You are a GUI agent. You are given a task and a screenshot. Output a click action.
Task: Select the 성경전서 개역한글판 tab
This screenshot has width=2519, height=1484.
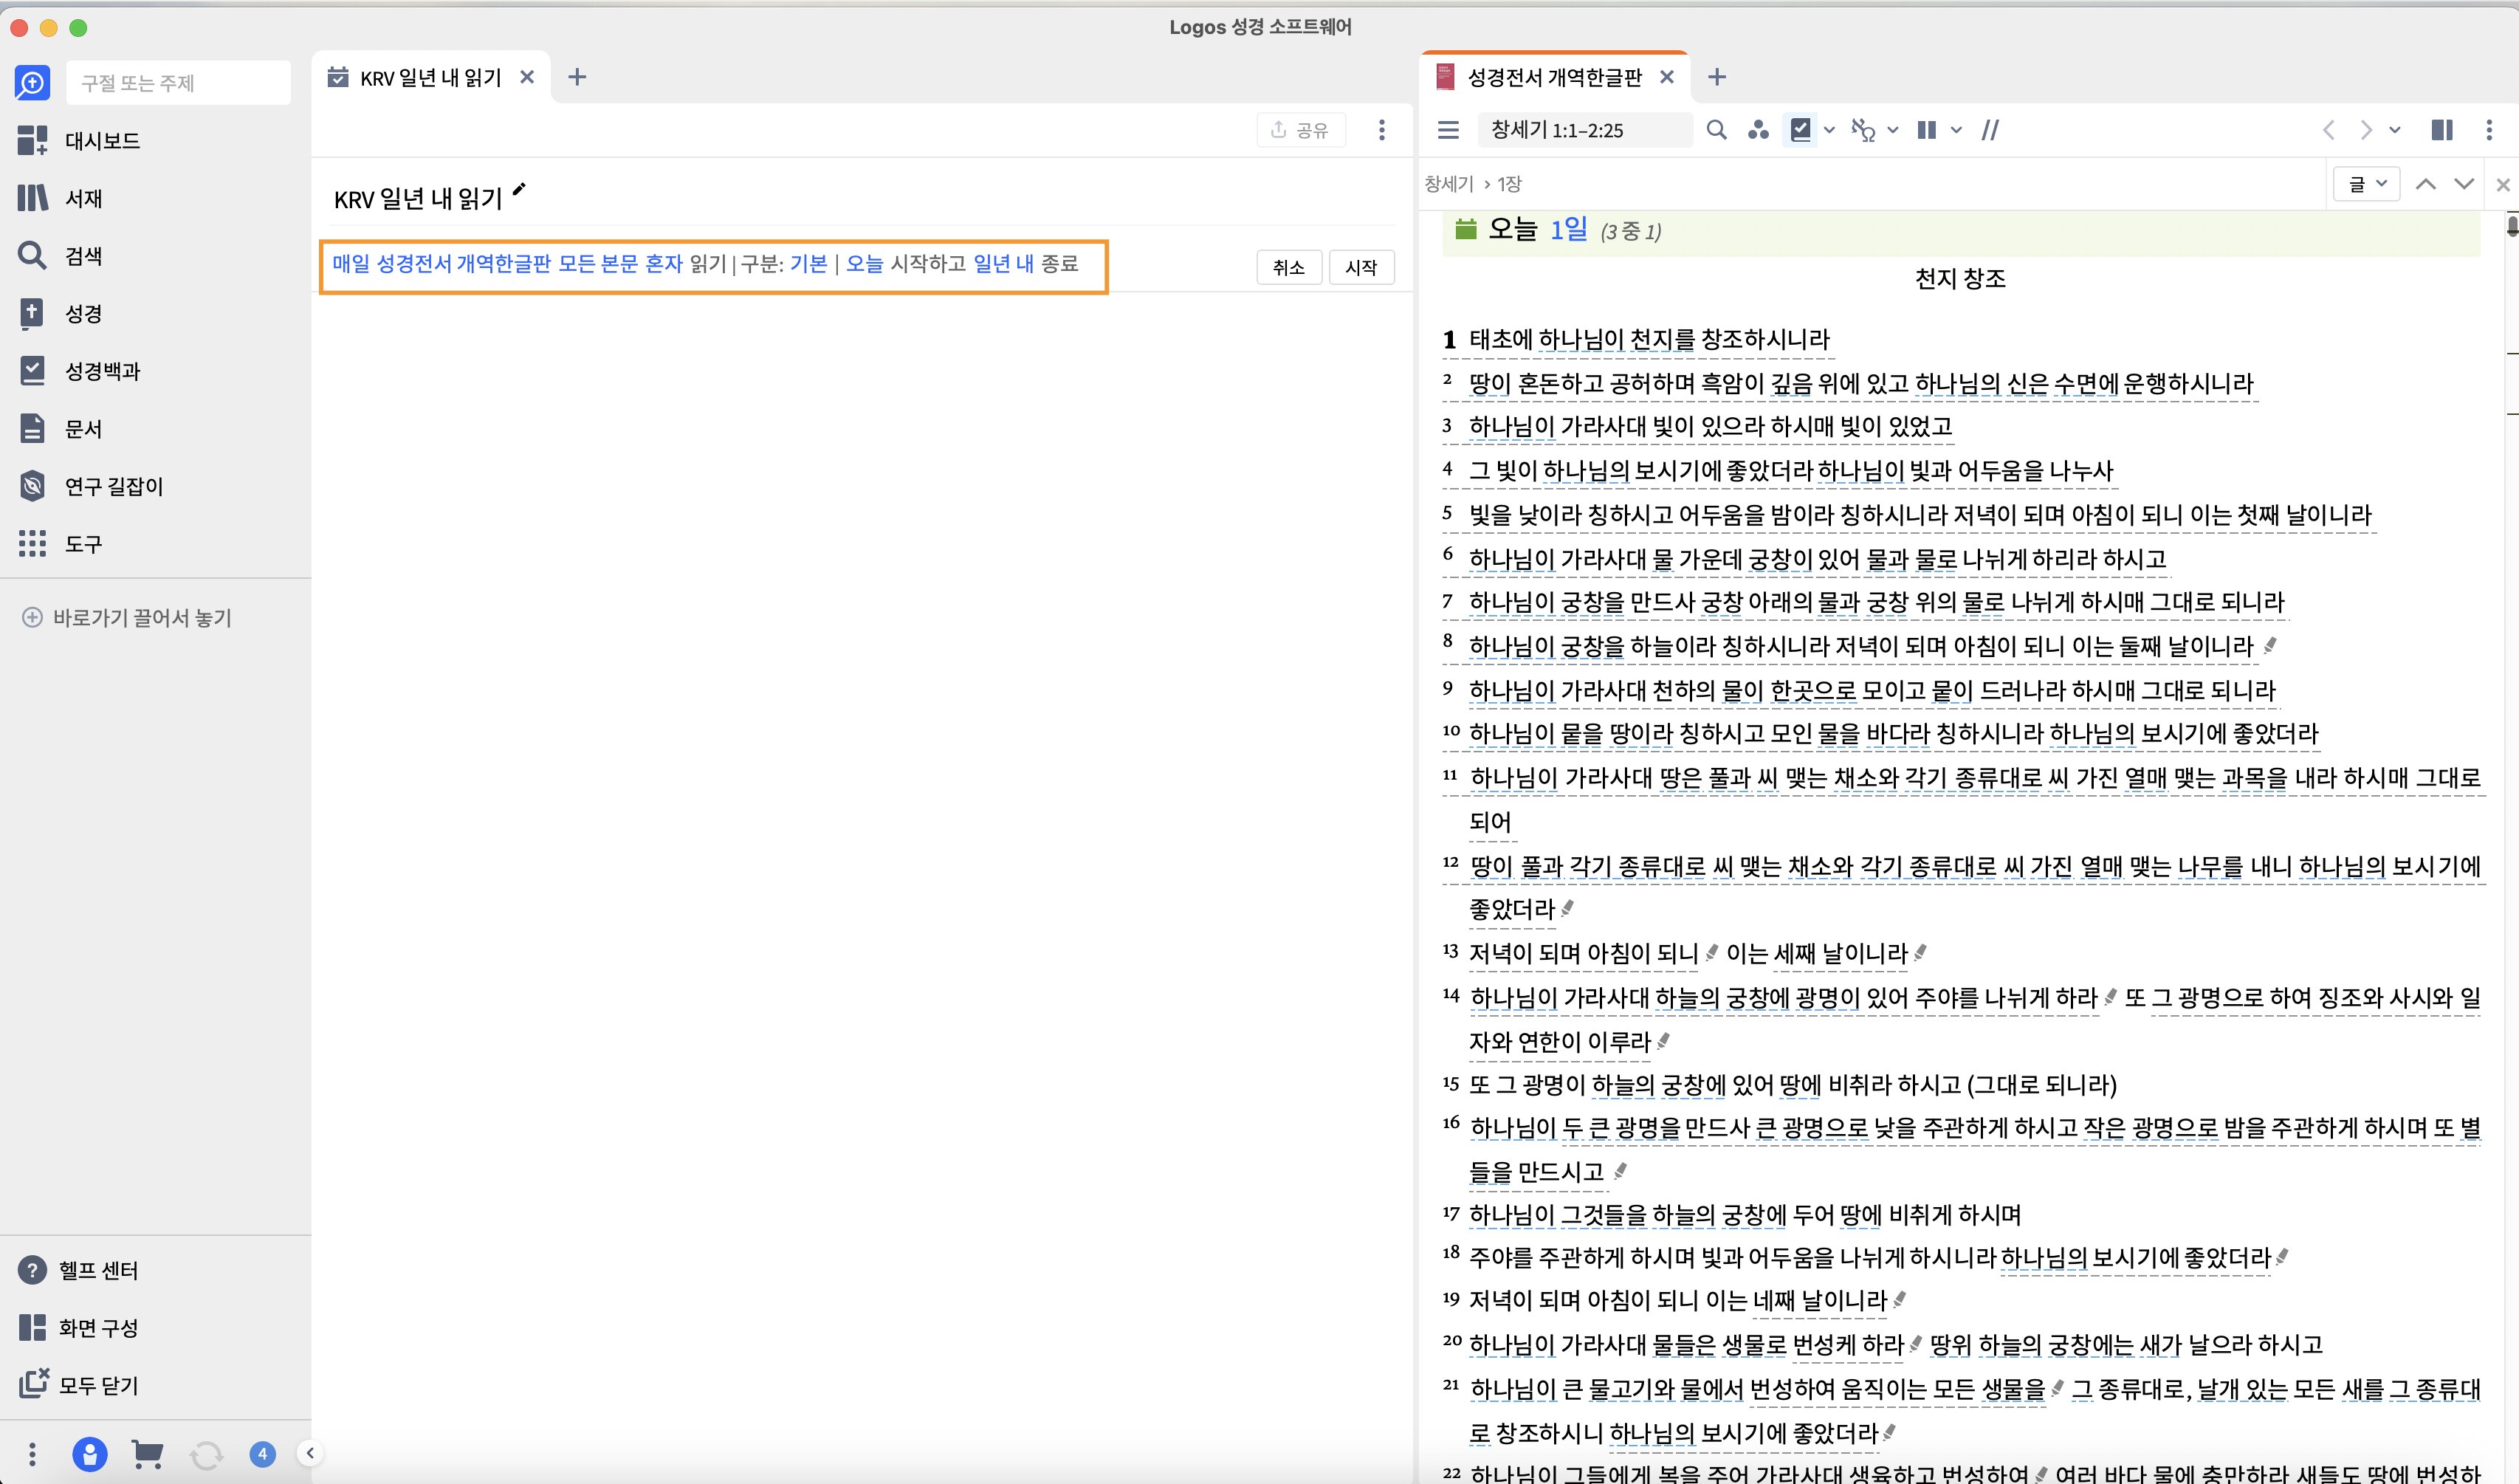[1554, 78]
